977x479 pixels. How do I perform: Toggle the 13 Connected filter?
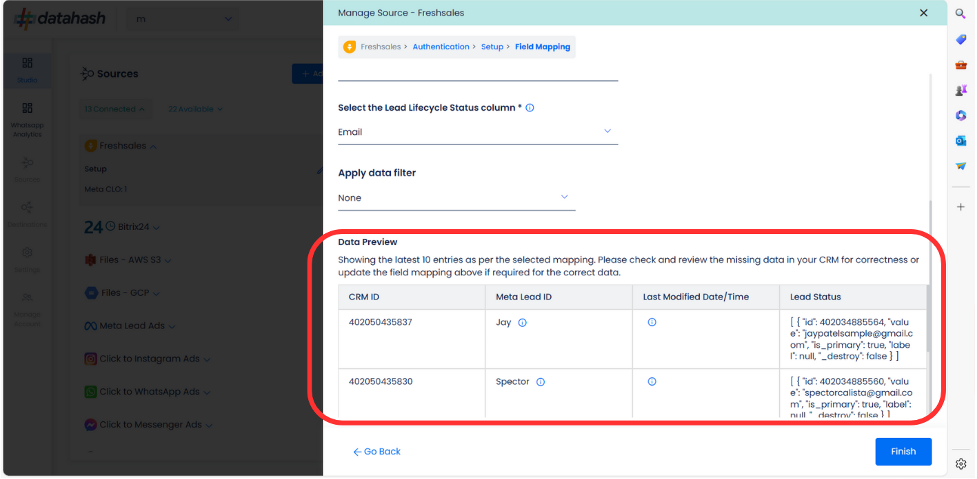tap(115, 109)
